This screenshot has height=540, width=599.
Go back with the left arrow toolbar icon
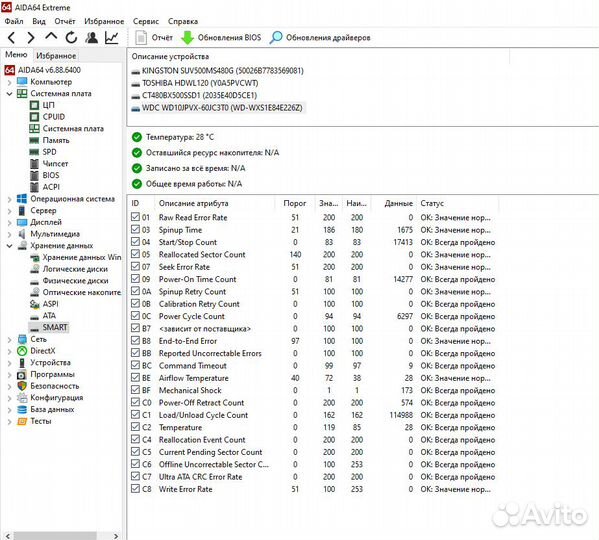pos(11,37)
